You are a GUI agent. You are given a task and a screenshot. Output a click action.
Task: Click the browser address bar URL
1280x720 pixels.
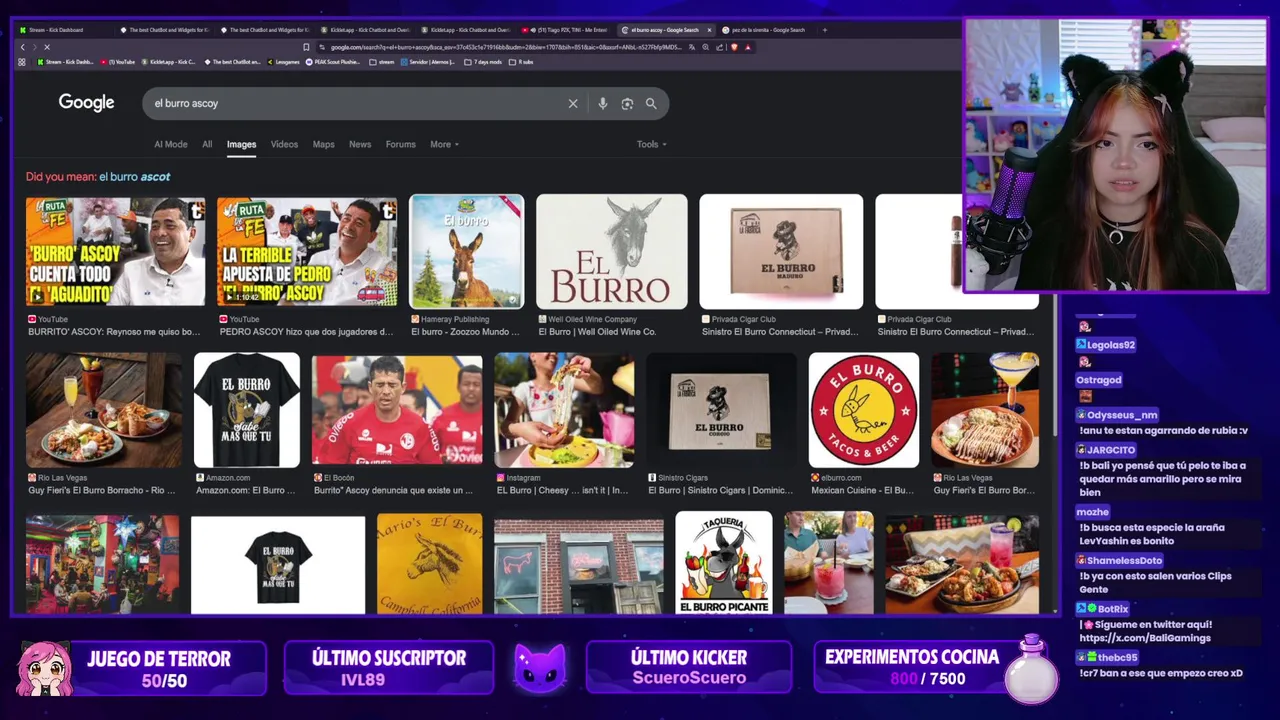pos(505,47)
